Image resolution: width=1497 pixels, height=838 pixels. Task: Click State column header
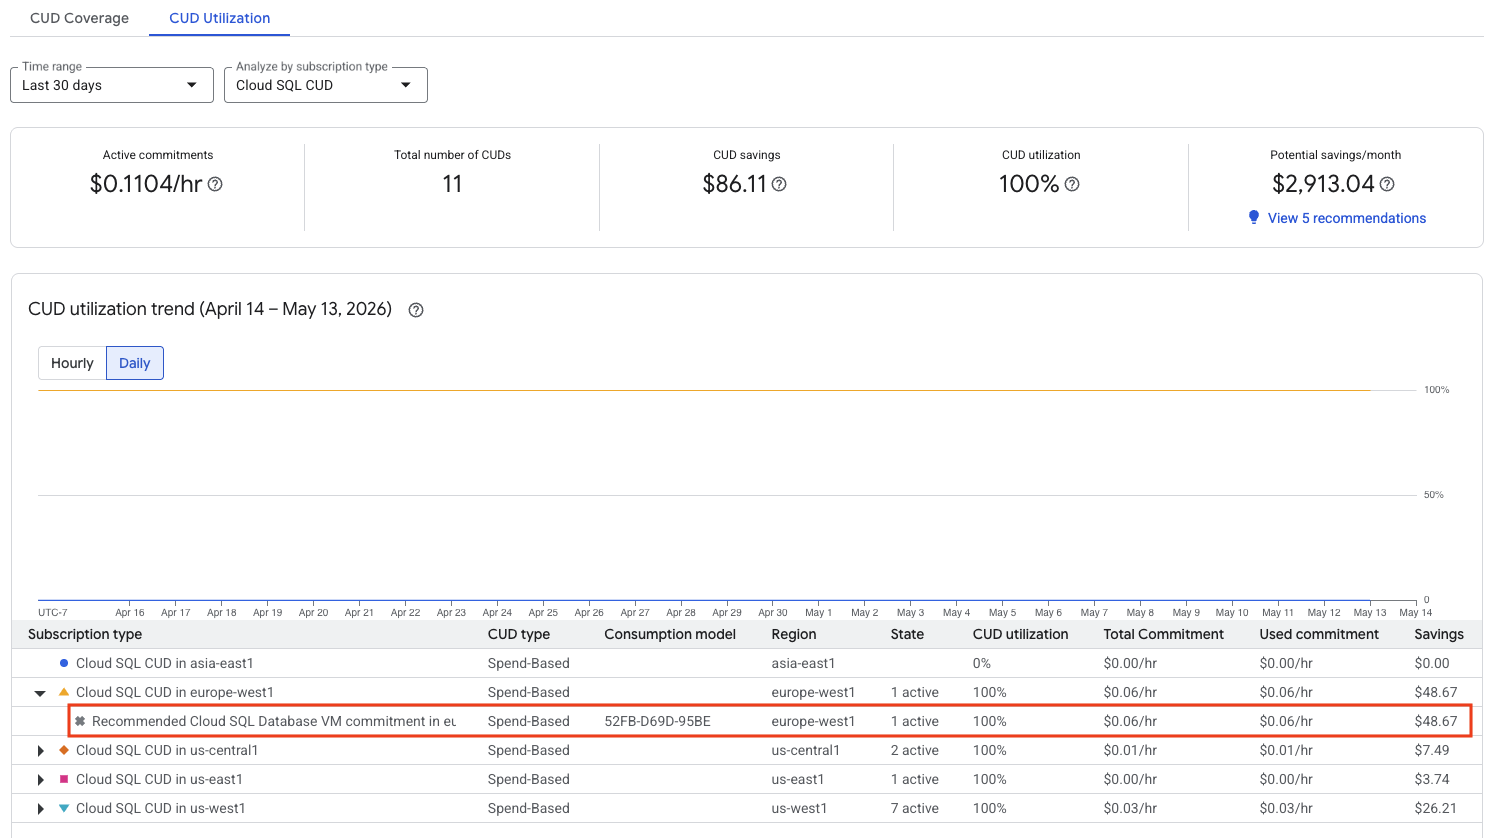[907, 634]
